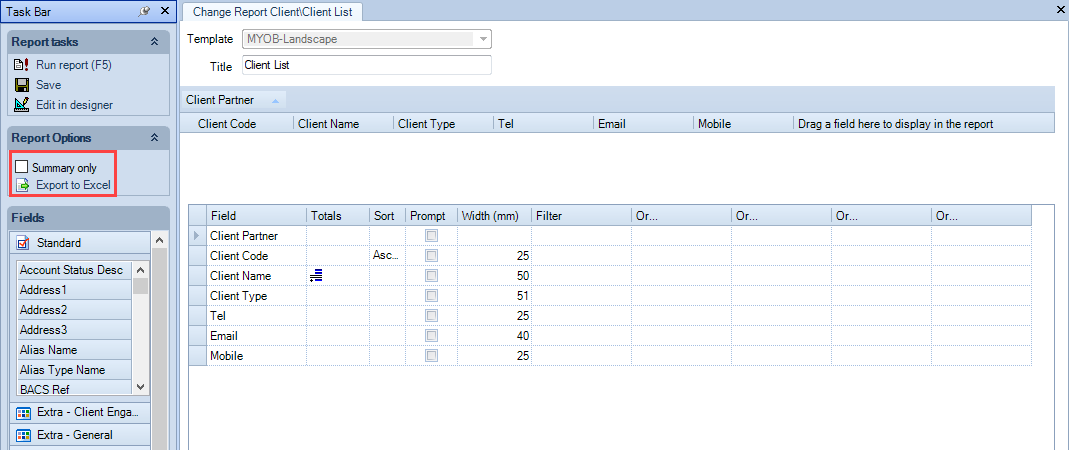Screen dimensions: 1069x450
Task: Click the Extra - General group icon
Action: [x=23, y=435]
